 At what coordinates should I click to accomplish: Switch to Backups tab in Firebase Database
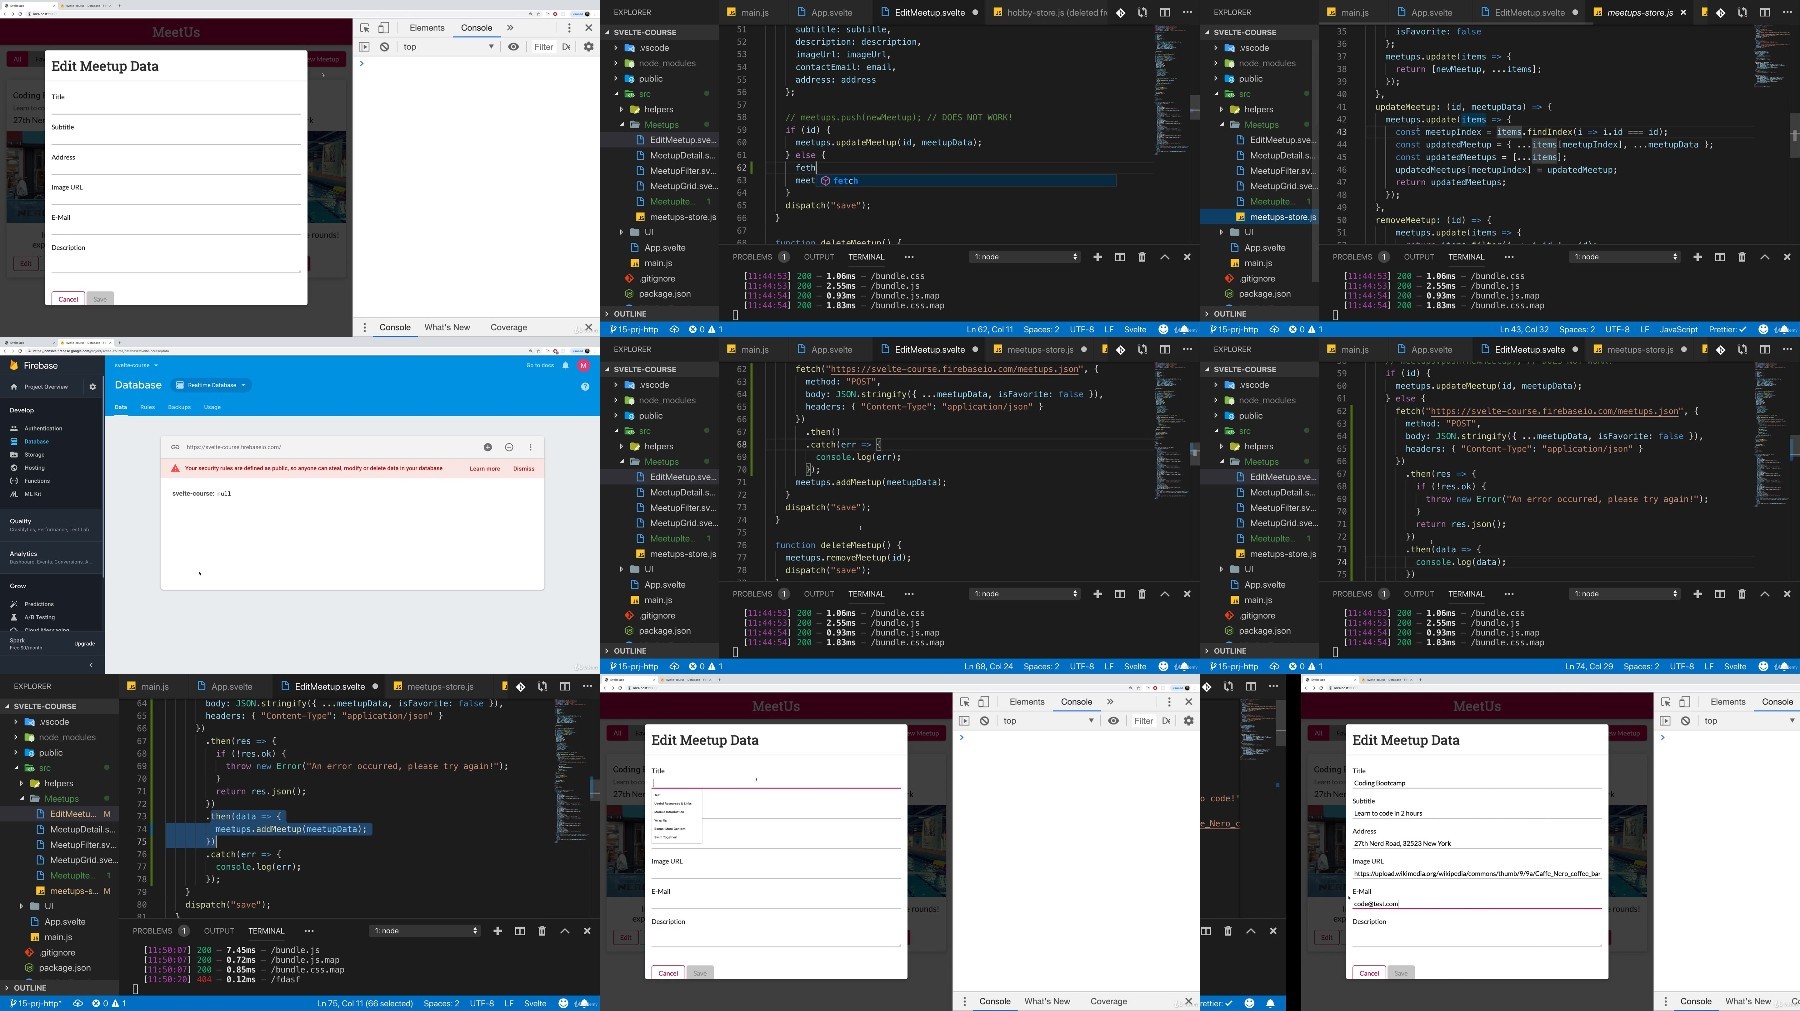179,408
